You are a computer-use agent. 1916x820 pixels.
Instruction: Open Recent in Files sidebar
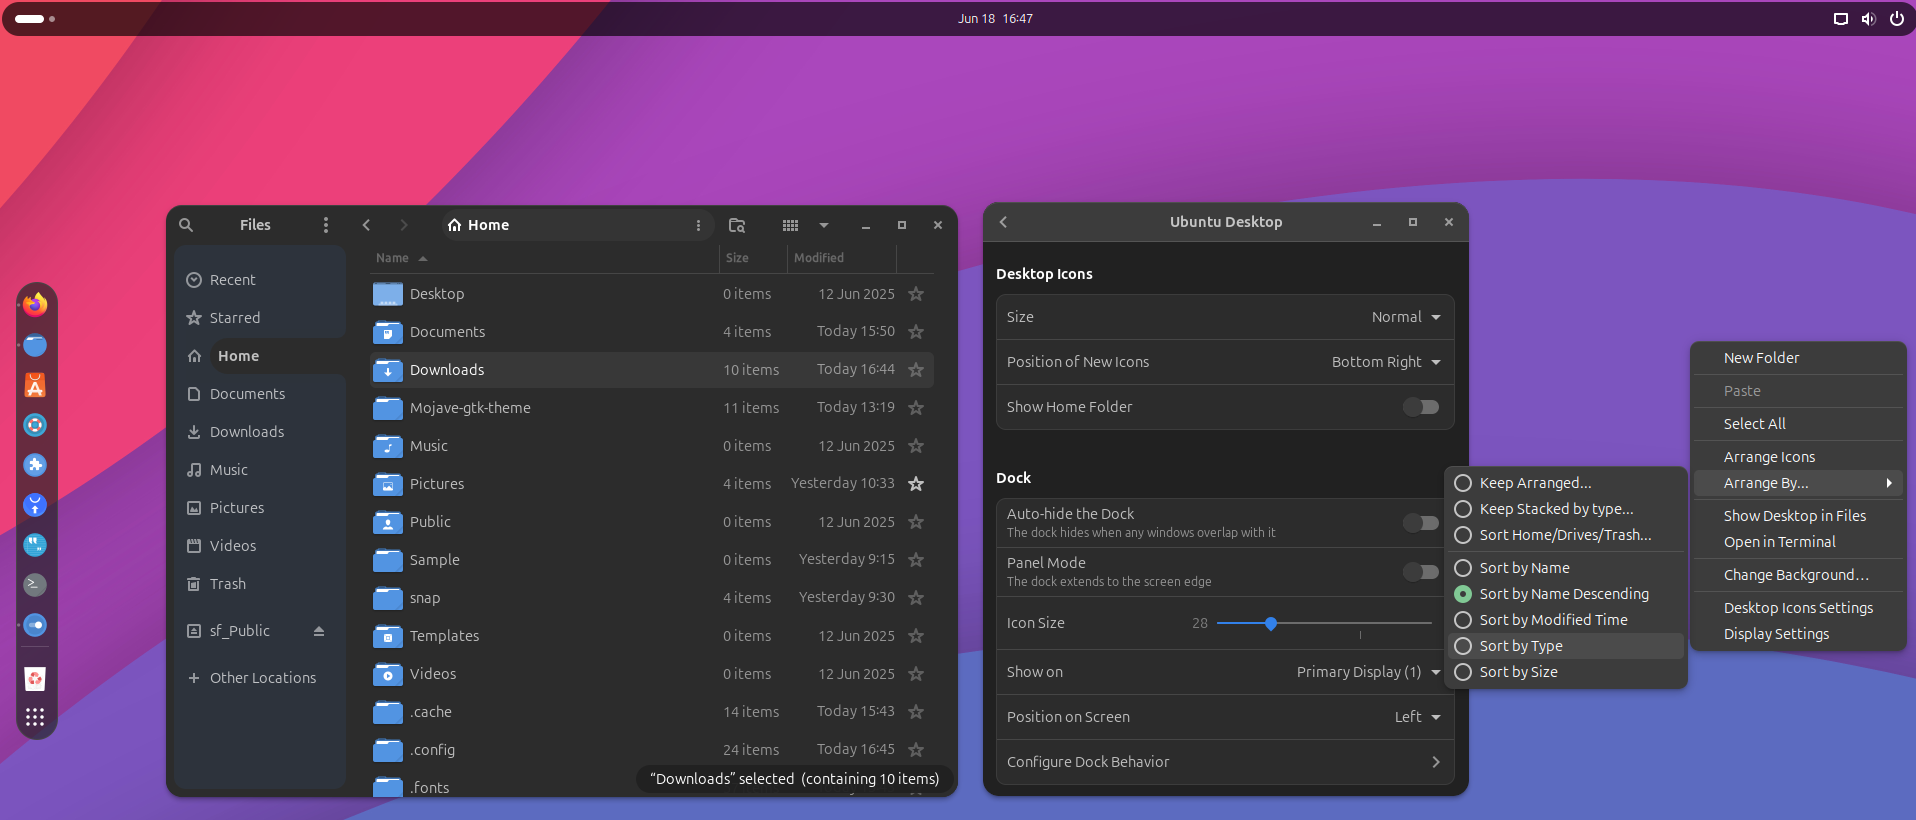pyautogui.click(x=260, y=280)
